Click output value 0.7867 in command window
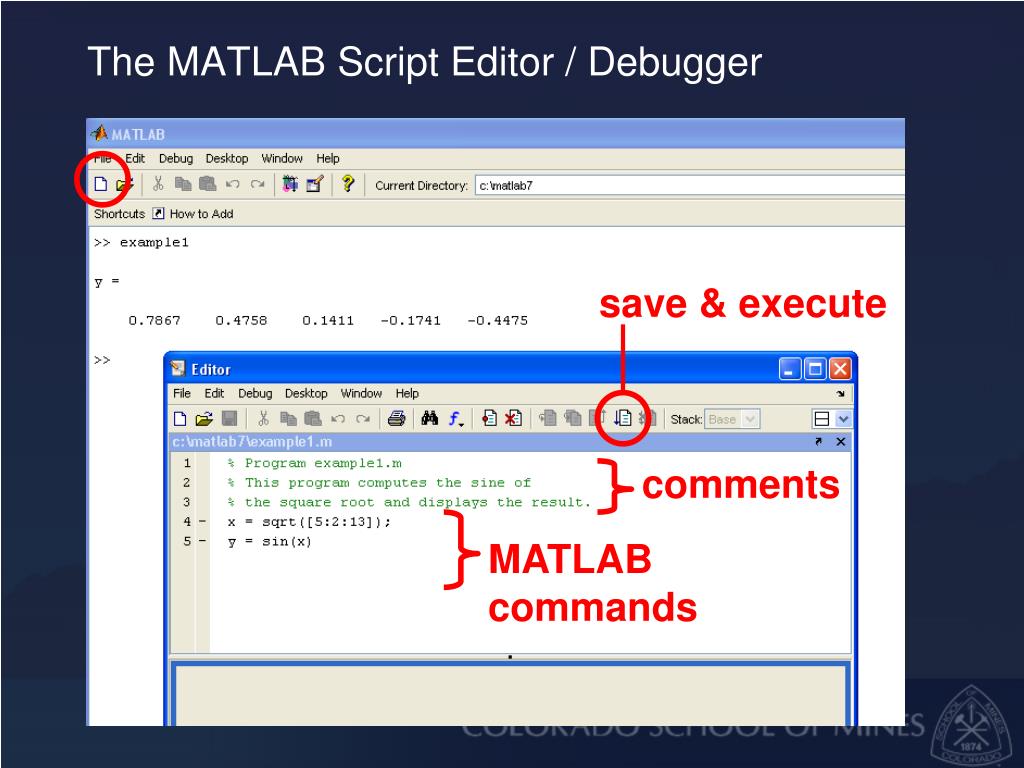This screenshot has width=1024, height=768. pos(154,321)
